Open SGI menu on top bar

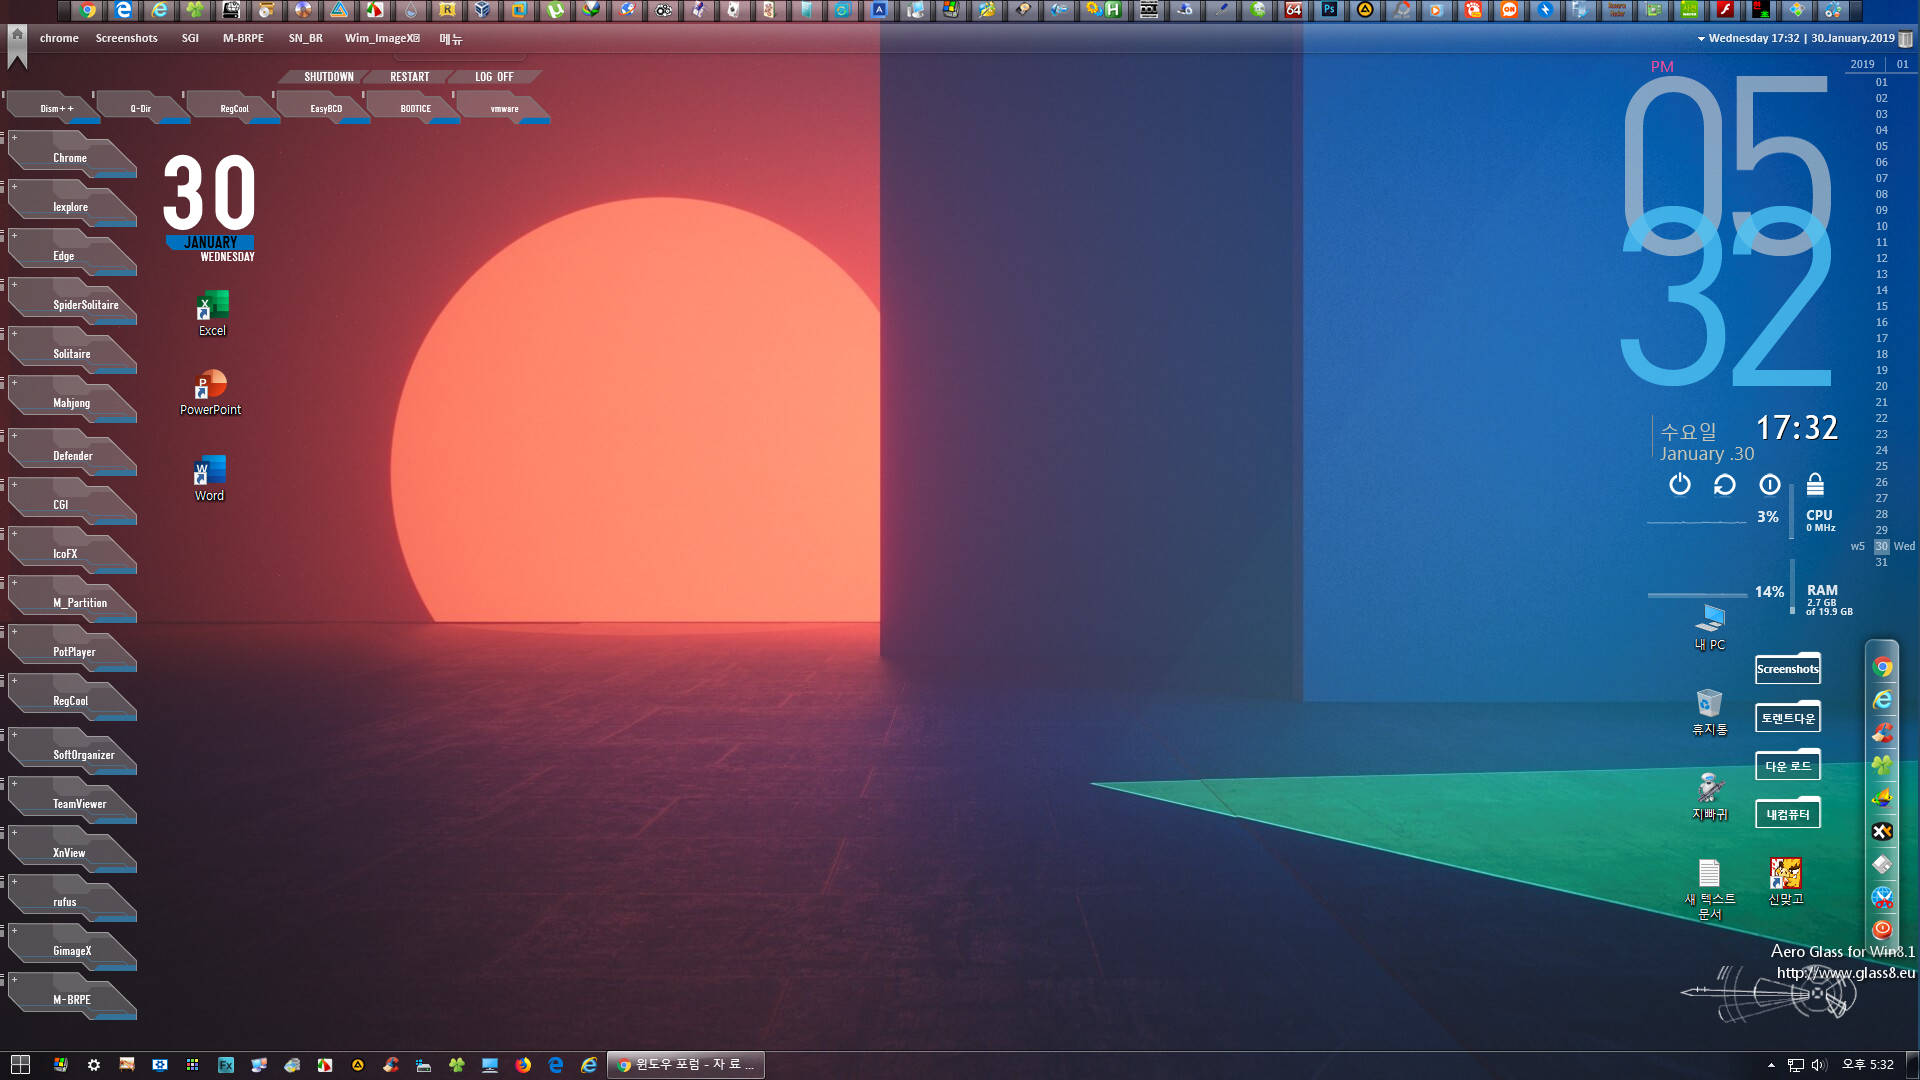pos(190,38)
